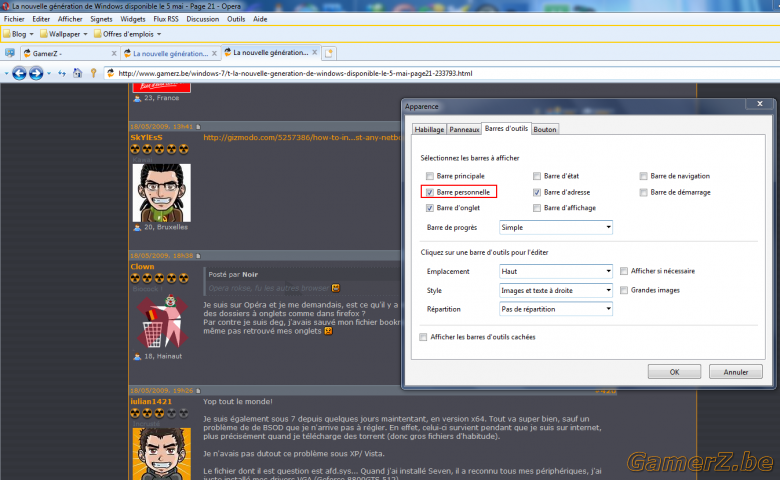Screen dimensions: 780x480
Task: Open the Signets menu
Action: click(x=101, y=19)
